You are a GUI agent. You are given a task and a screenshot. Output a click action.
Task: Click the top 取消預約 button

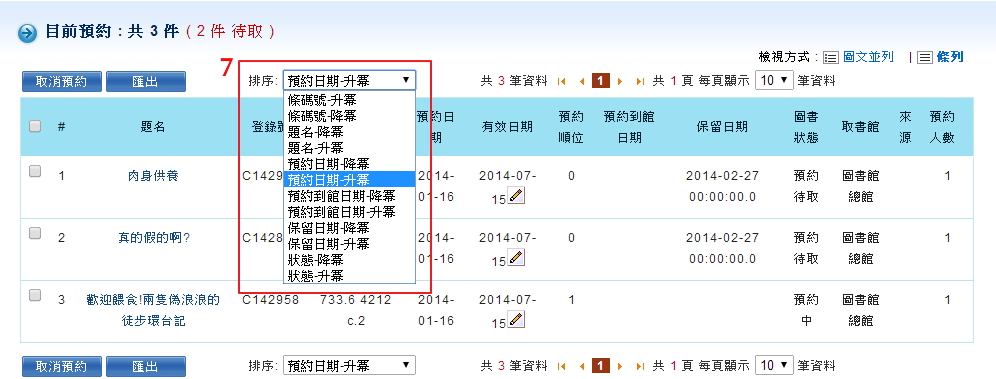tap(62, 81)
